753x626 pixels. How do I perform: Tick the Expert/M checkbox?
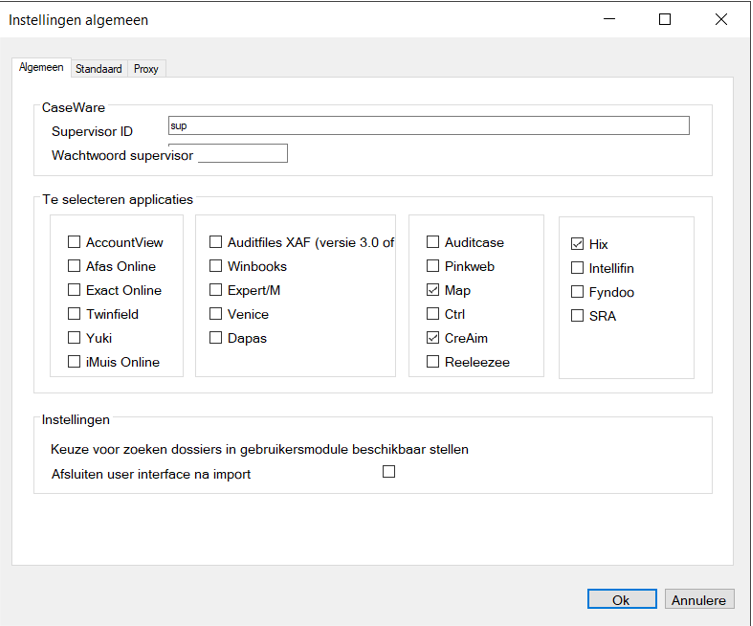(216, 289)
